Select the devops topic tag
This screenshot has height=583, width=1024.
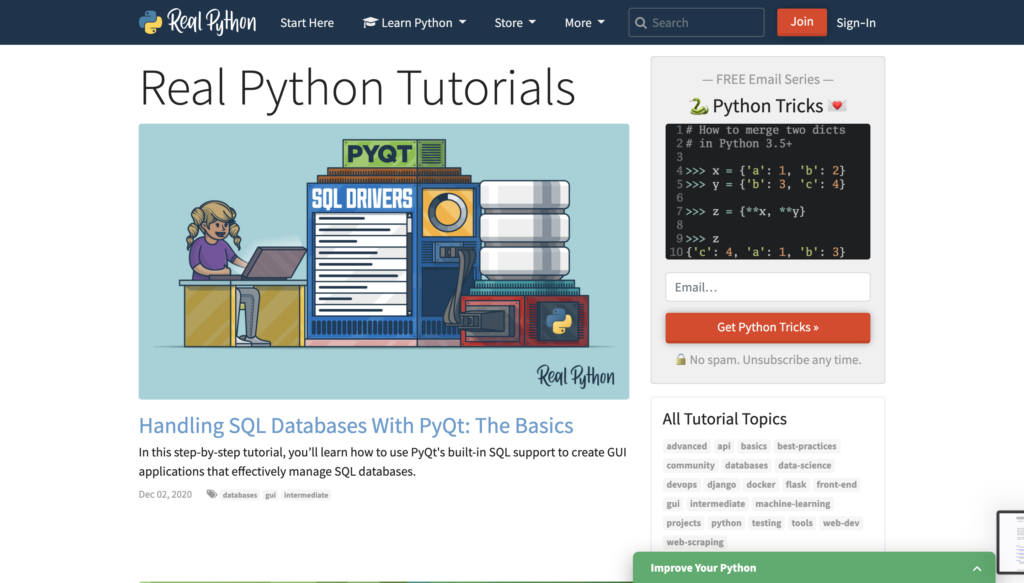[x=681, y=484]
